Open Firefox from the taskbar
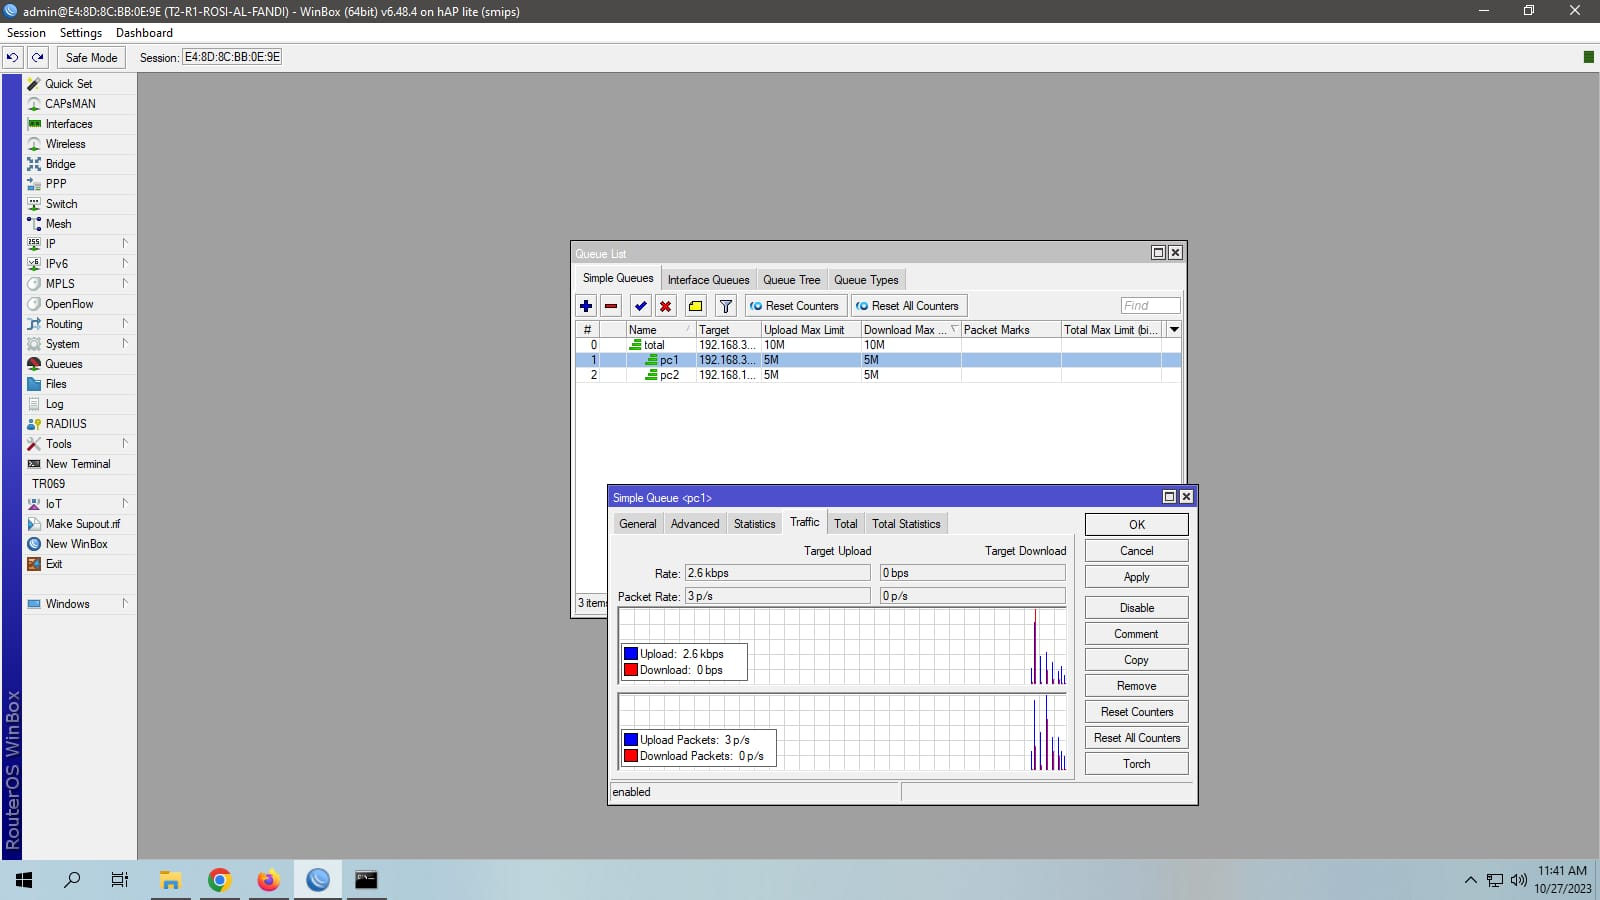1600x900 pixels. (268, 880)
